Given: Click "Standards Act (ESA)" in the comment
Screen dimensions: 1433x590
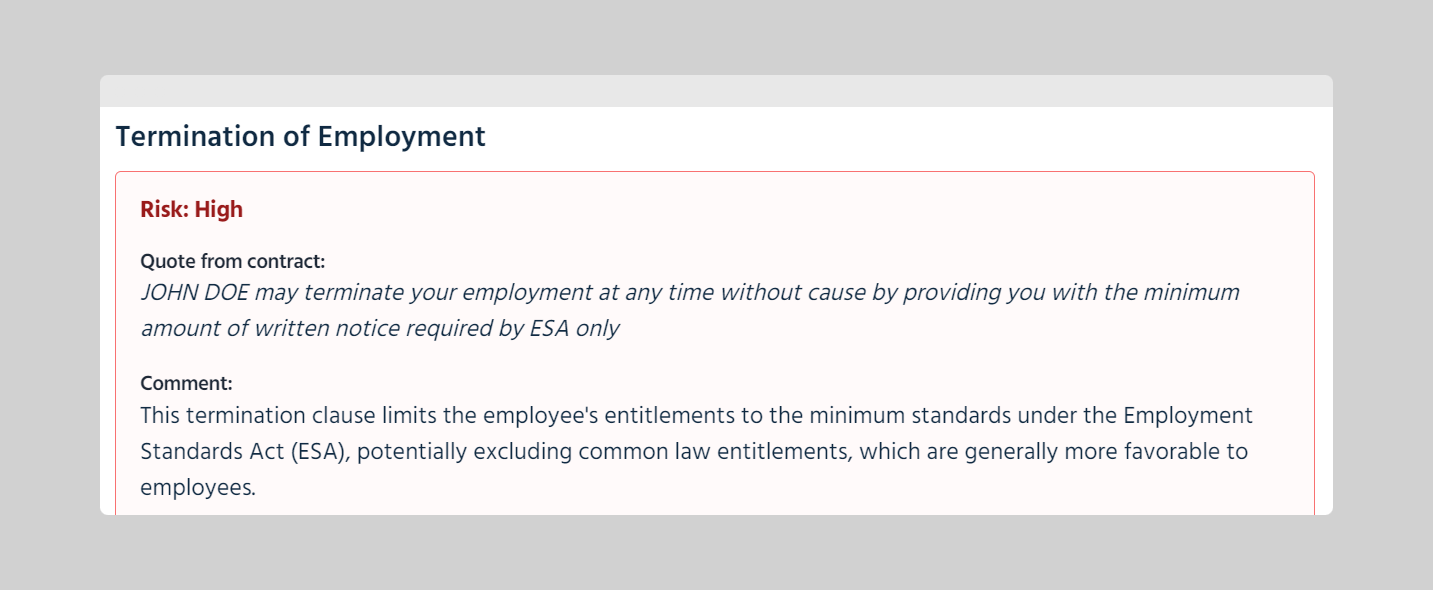Looking at the screenshot, I should coord(244,452).
